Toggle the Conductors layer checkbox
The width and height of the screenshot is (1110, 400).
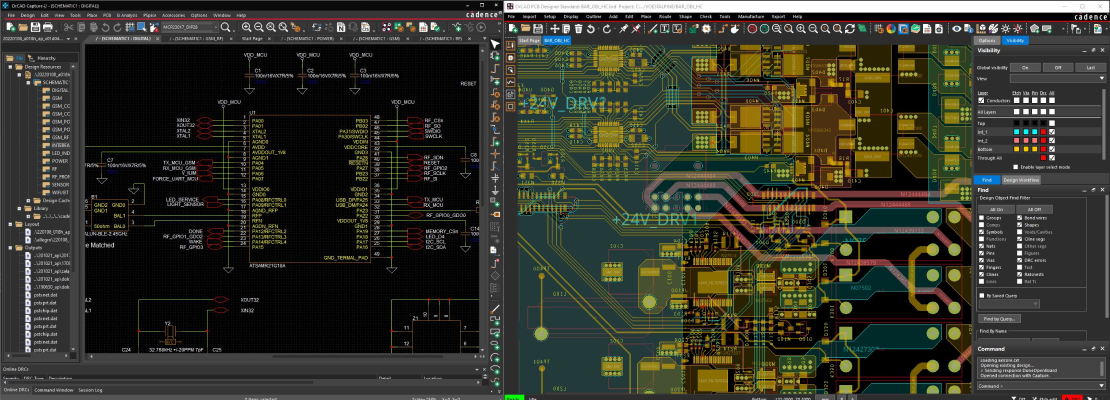pyautogui.click(x=983, y=101)
